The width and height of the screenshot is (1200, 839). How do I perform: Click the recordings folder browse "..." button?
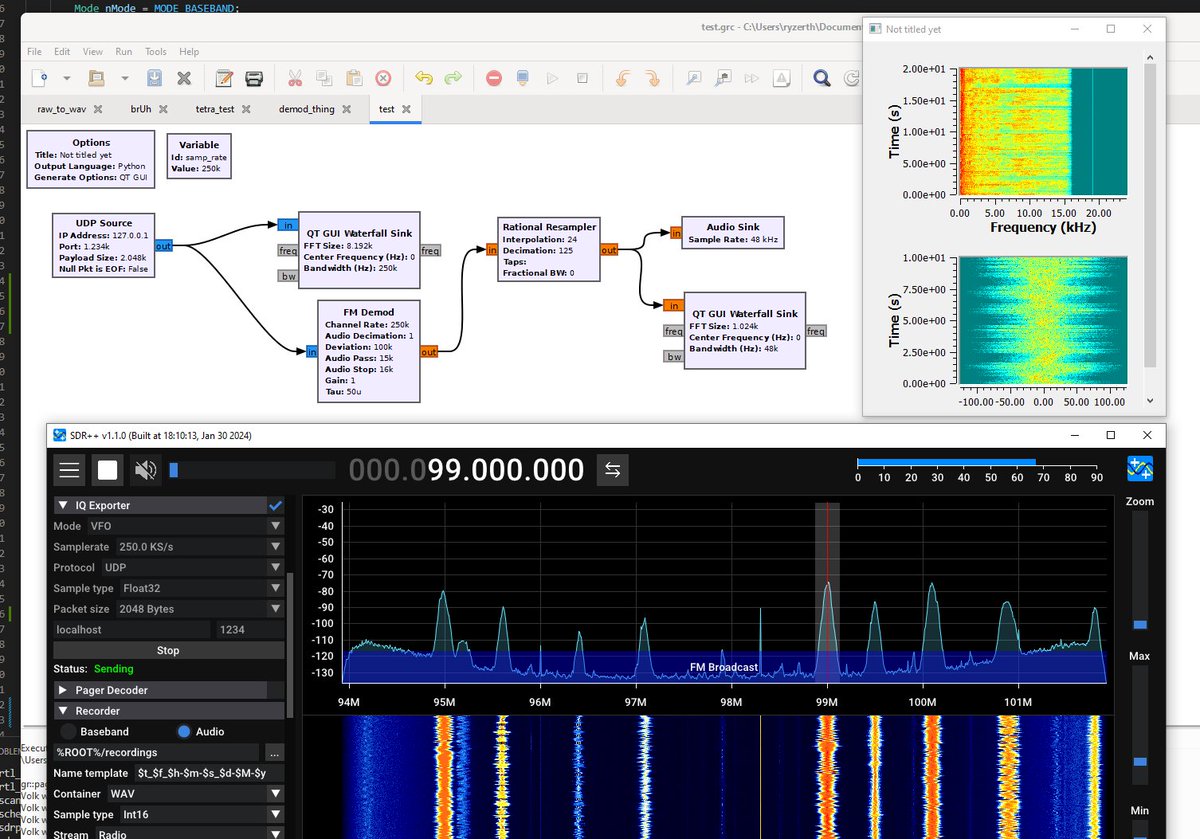[274, 752]
